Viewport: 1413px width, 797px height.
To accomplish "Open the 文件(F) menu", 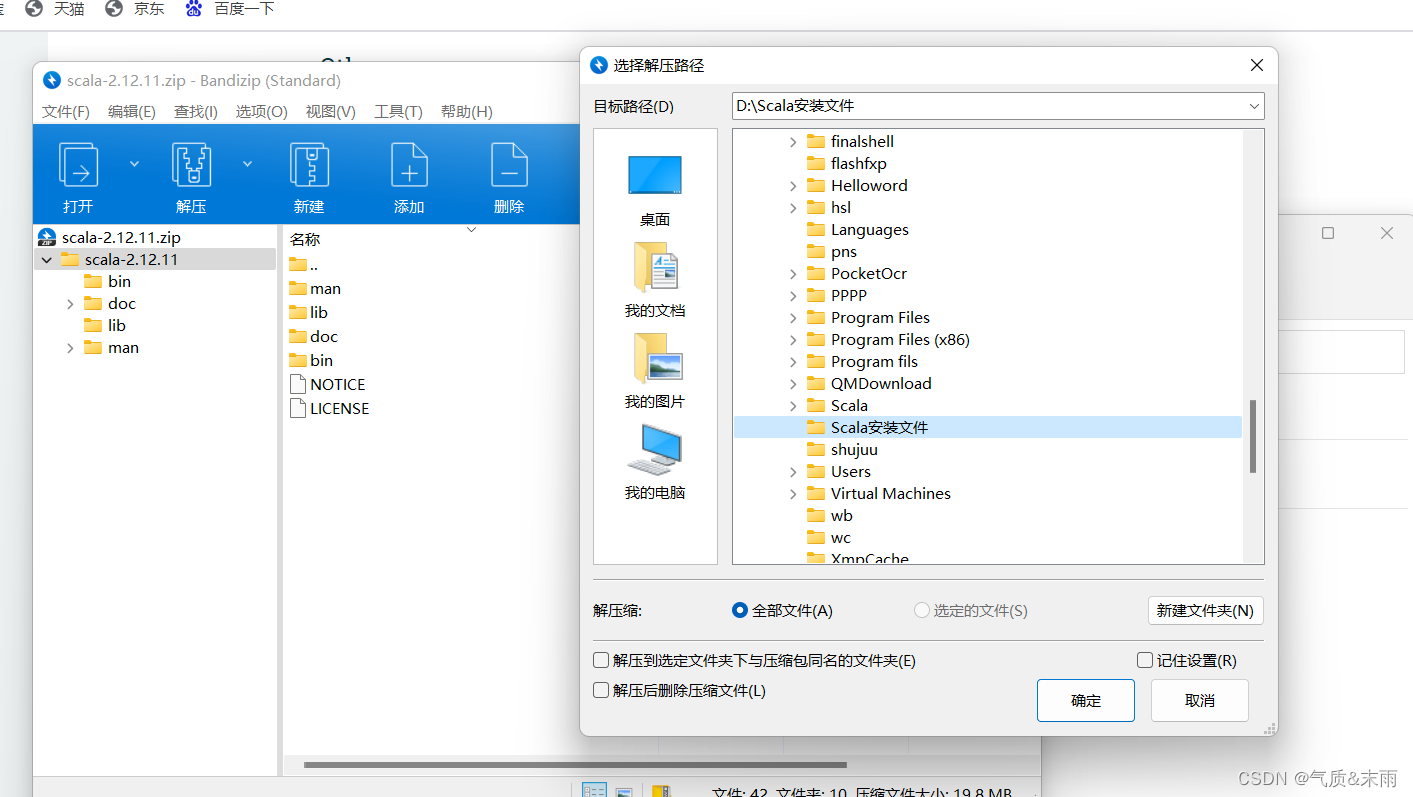I will [x=66, y=111].
